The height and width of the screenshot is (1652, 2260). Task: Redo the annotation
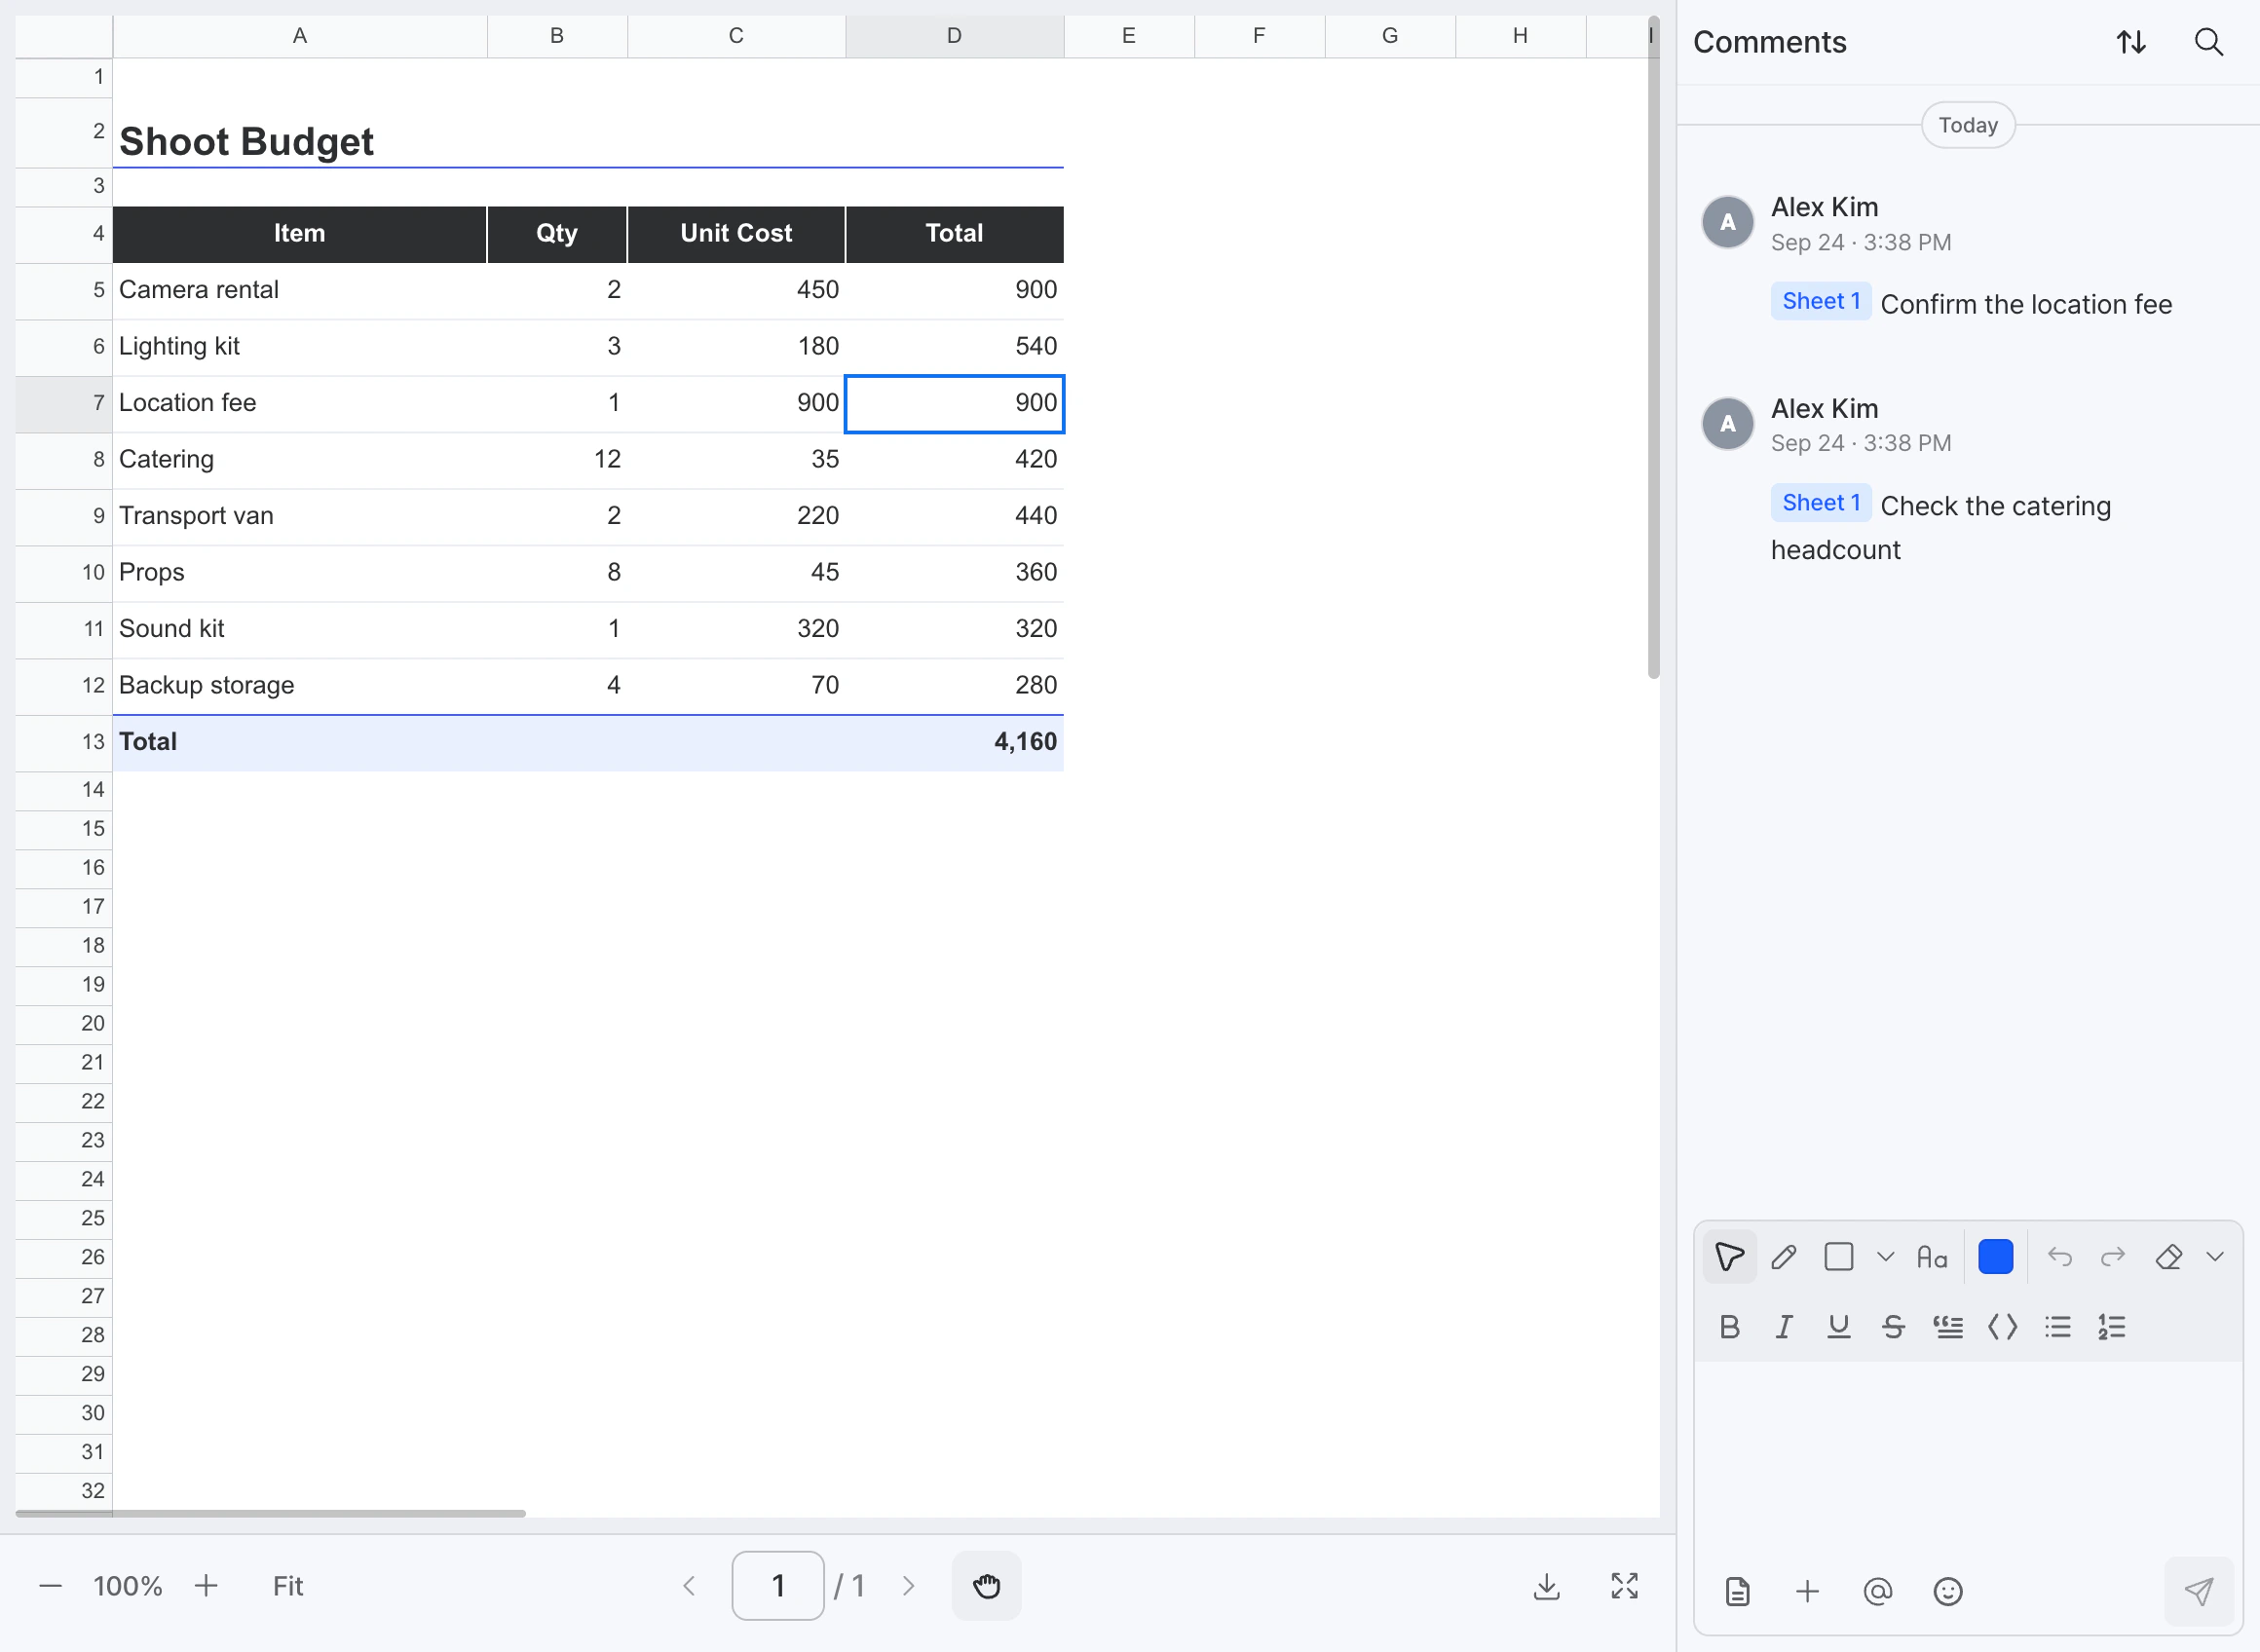2113,1257
